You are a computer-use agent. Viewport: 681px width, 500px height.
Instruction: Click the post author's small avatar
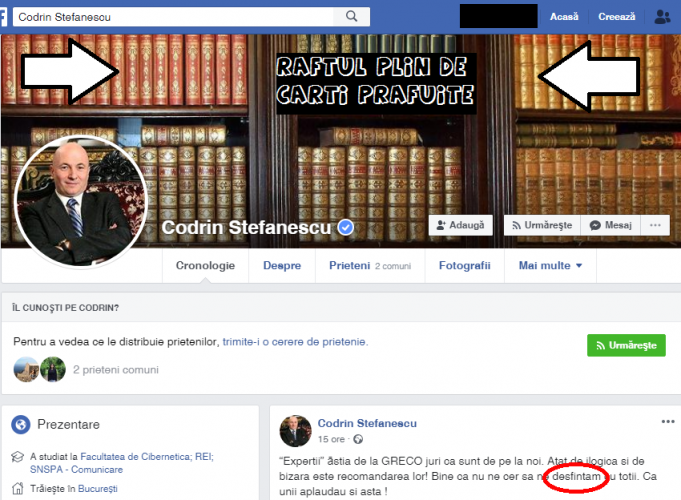295,431
